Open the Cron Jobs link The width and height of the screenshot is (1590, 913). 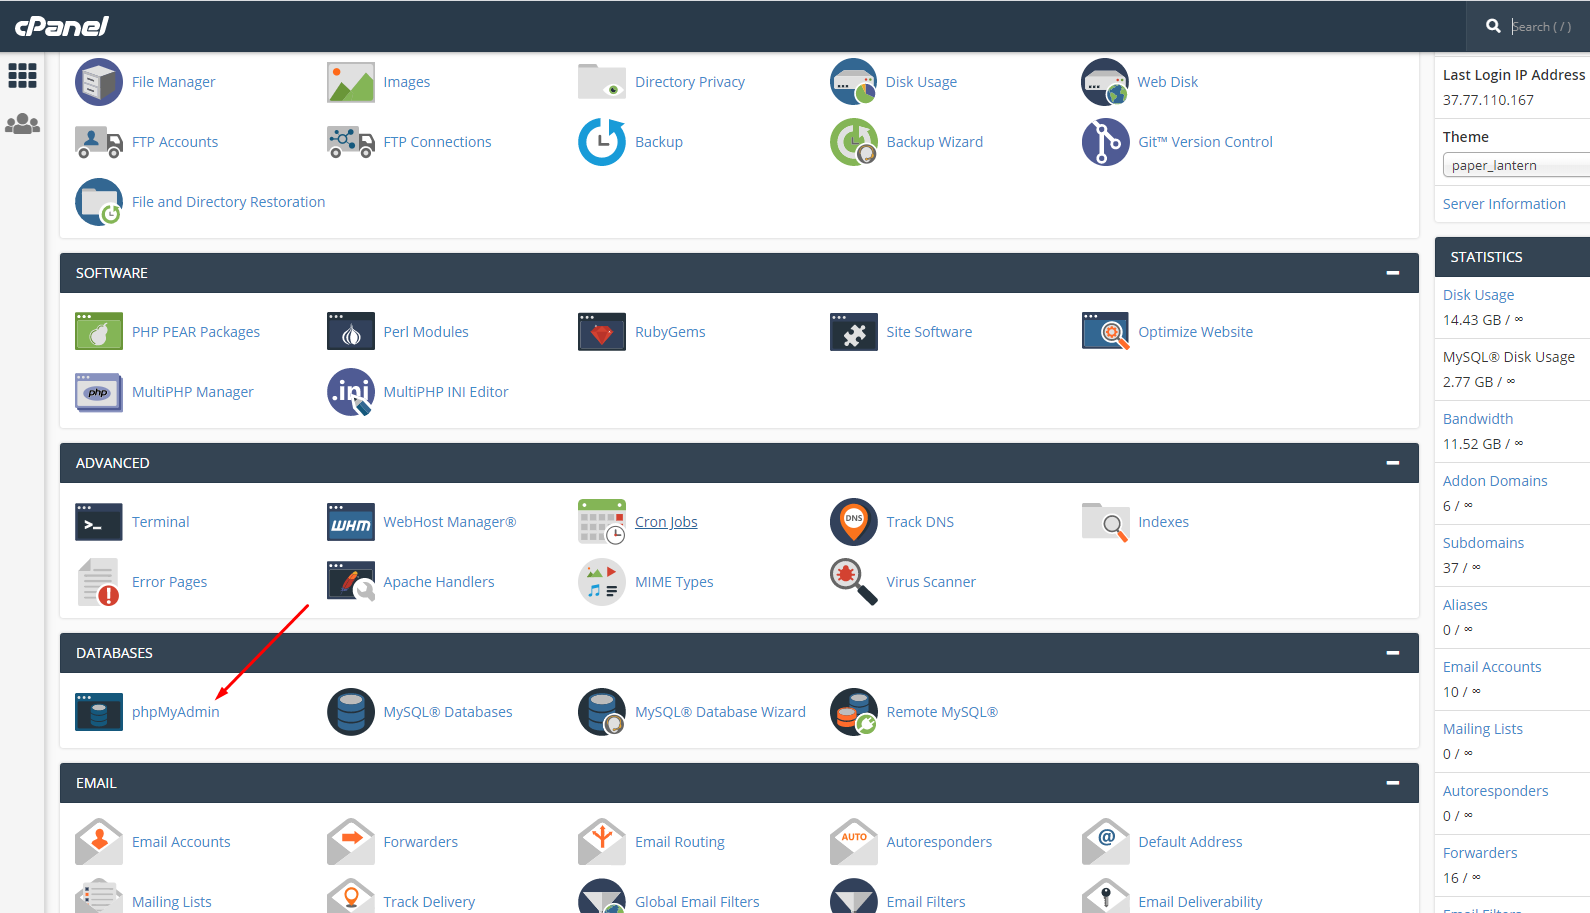tap(666, 522)
